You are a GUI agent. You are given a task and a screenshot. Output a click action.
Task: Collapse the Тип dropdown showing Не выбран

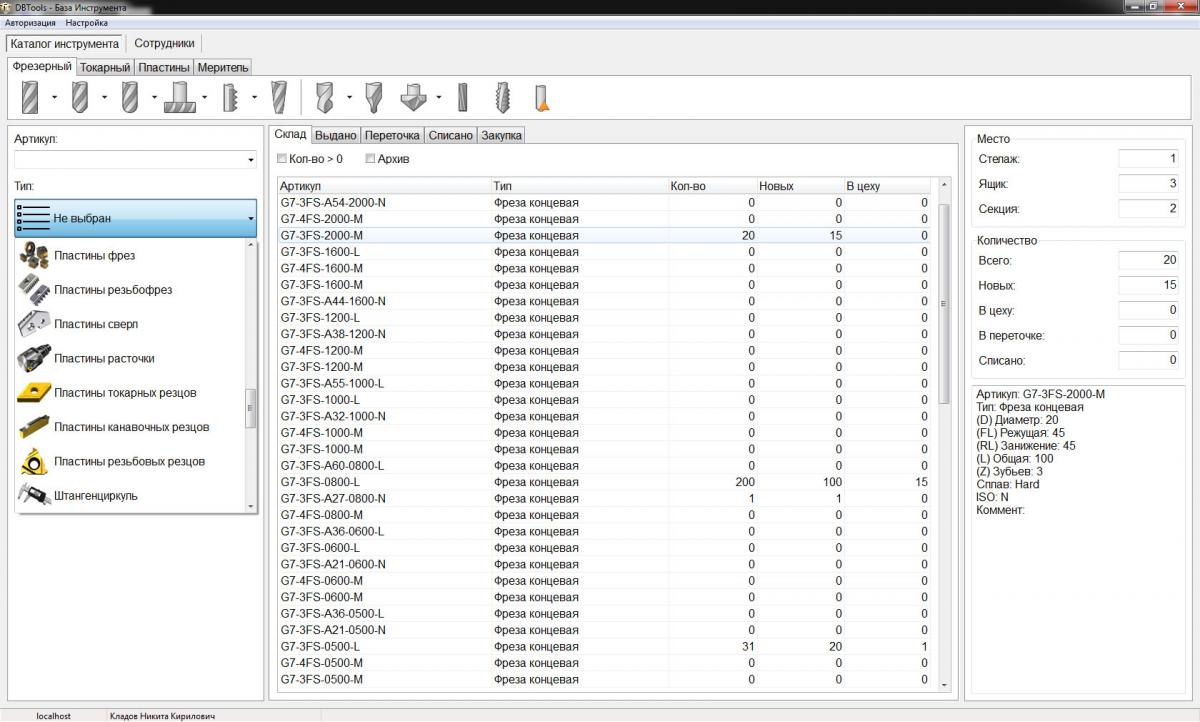point(249,218)
